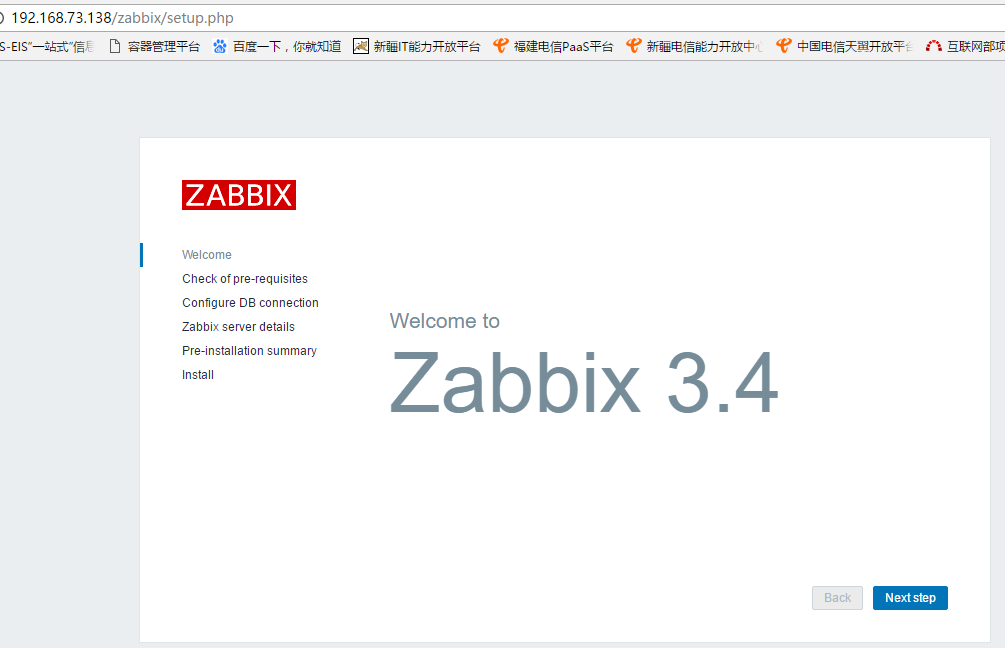This screenshot has height=648, width=1005.
Task: Click the Baidu paw bookmark icon
Action: pos(220,46)
